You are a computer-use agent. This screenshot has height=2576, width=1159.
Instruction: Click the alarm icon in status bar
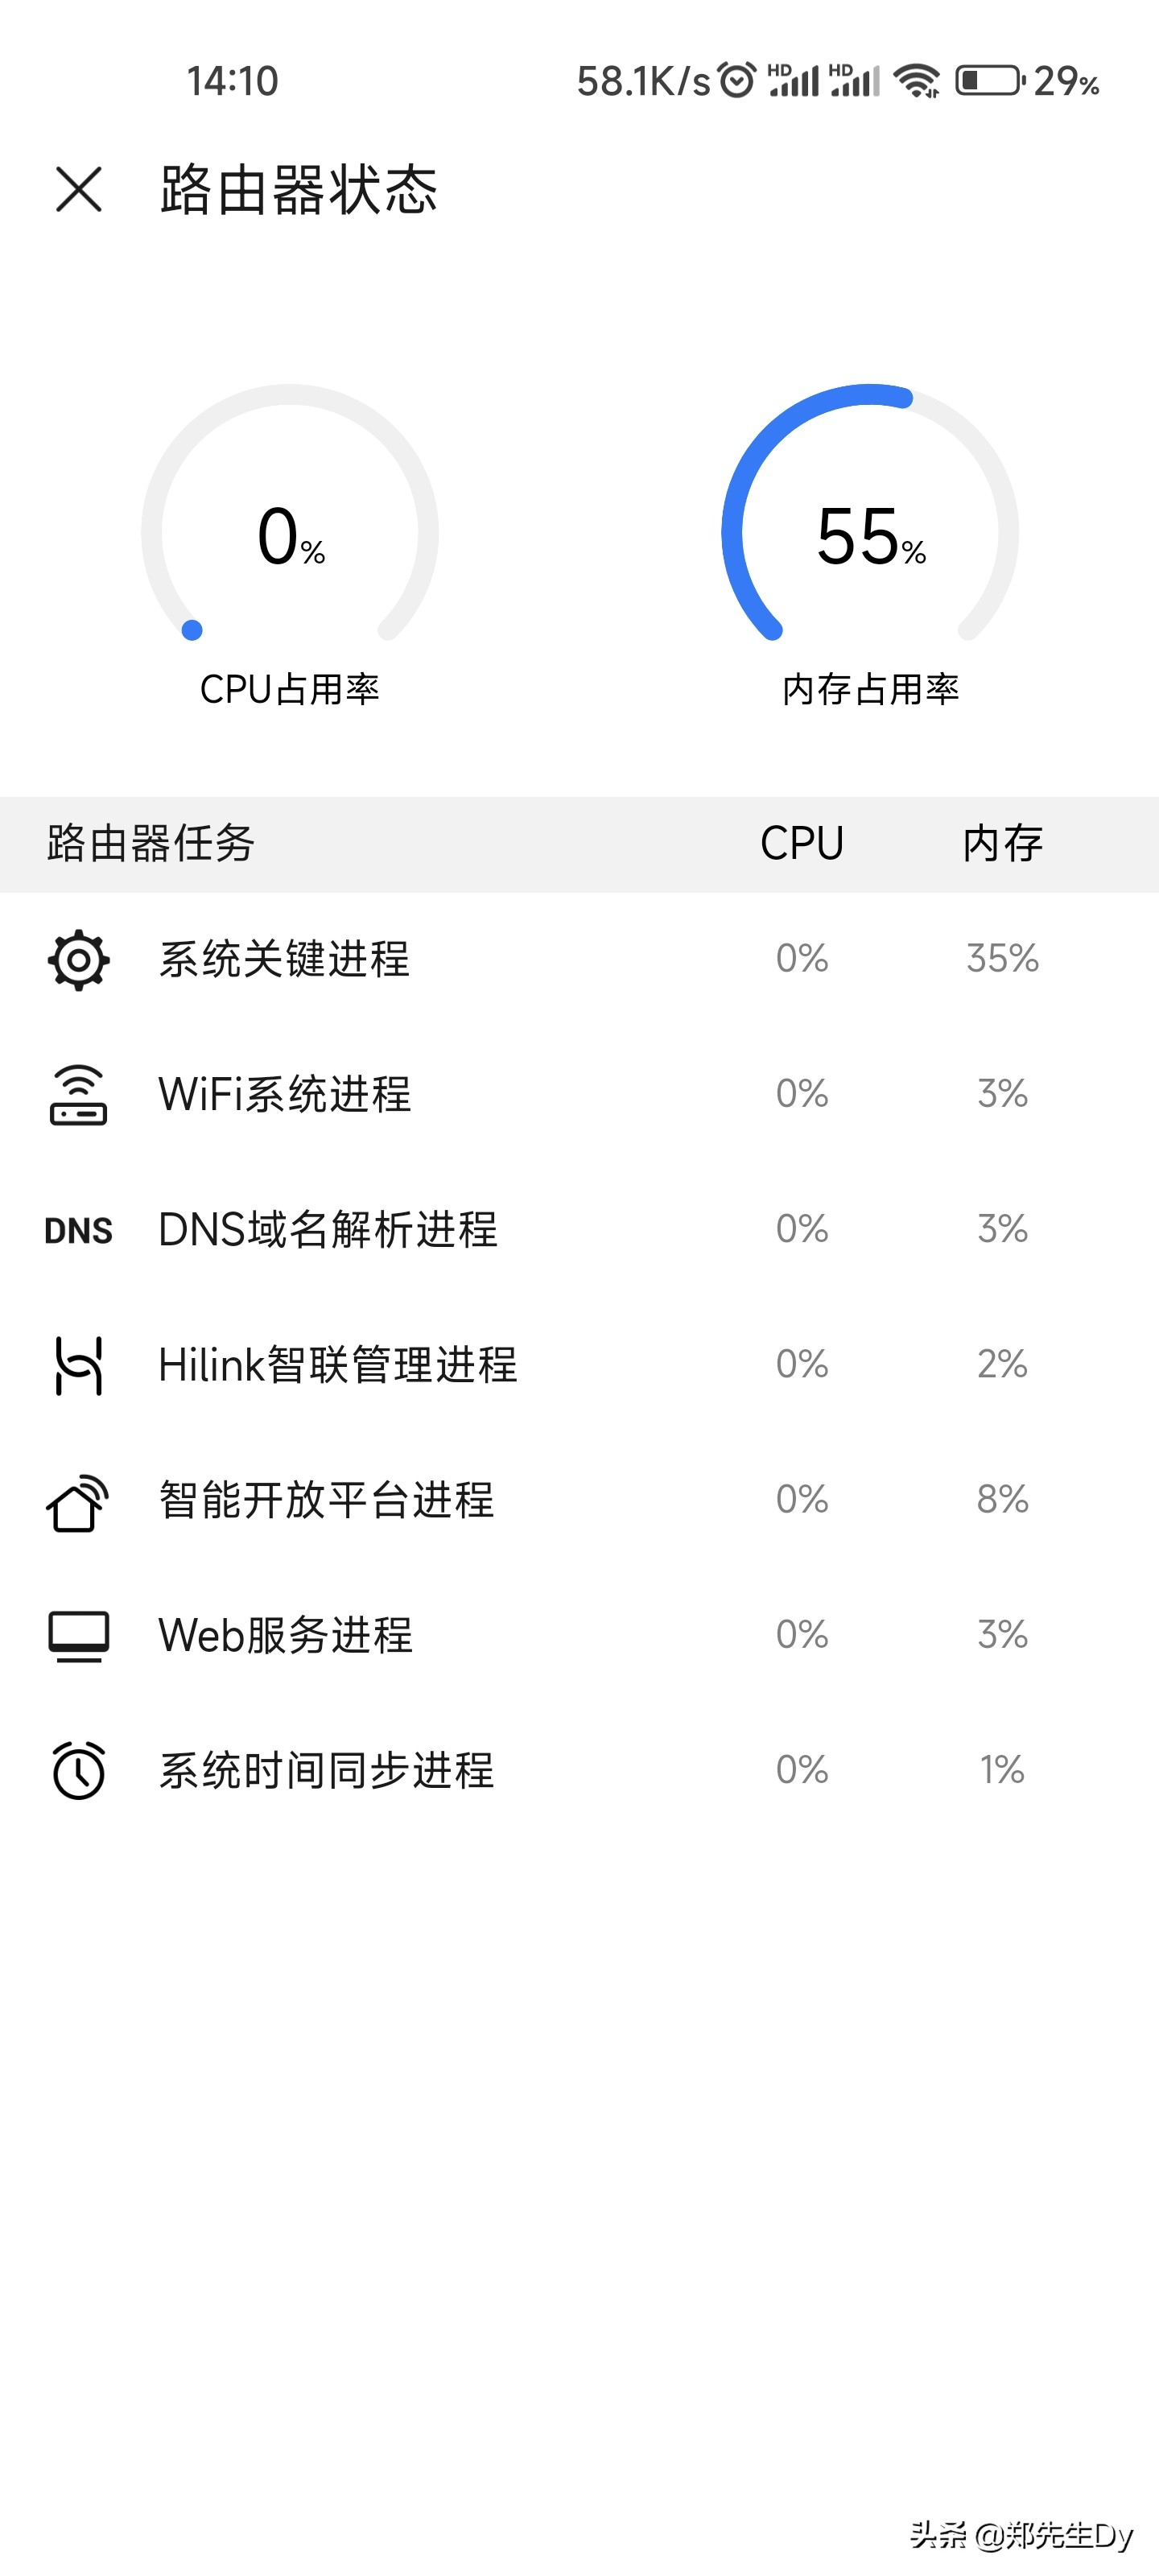coord(735,78)
